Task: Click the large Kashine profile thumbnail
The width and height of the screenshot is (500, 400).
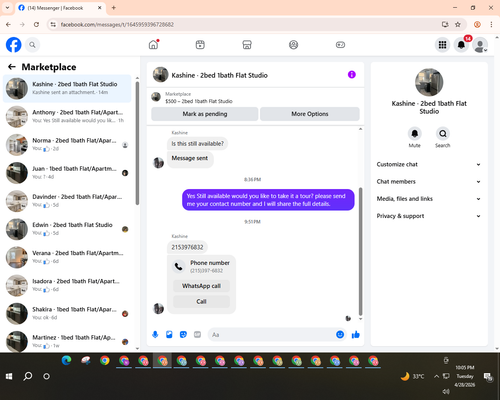Action: 429,82
